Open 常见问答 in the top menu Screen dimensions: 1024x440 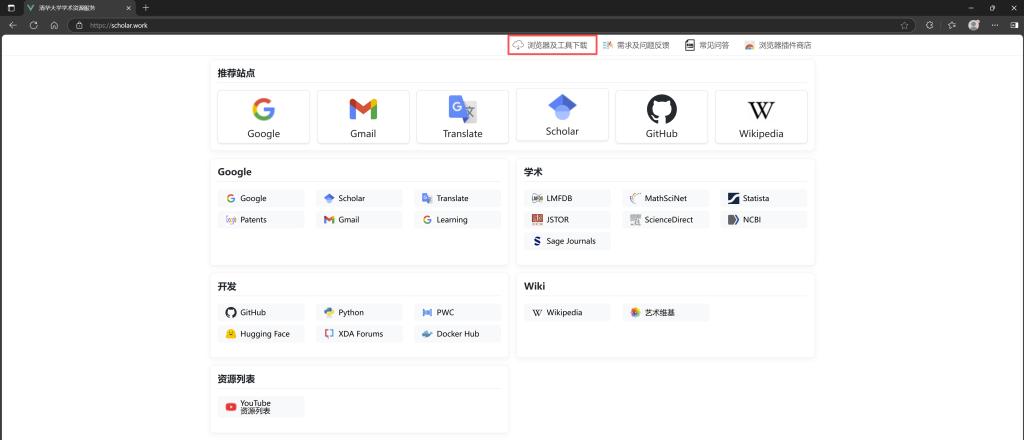(707, 45)
